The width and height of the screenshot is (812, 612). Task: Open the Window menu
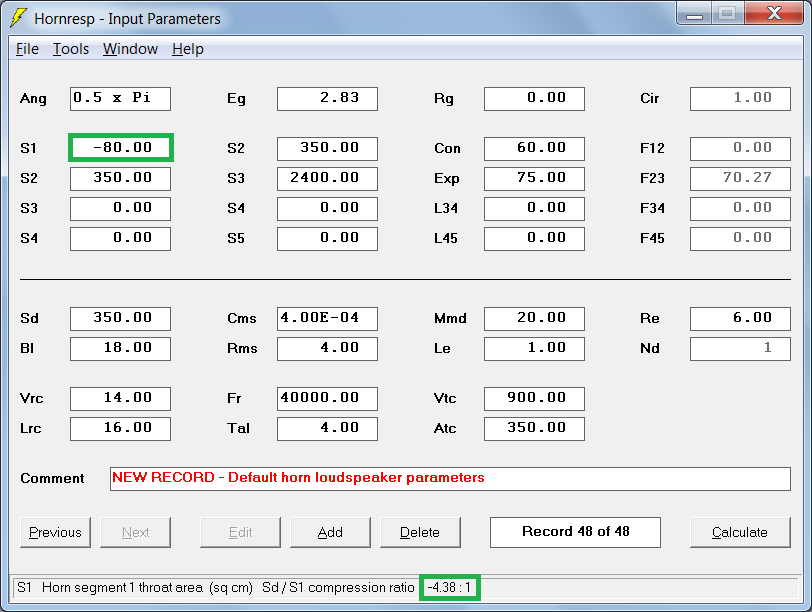pos(130,49)
